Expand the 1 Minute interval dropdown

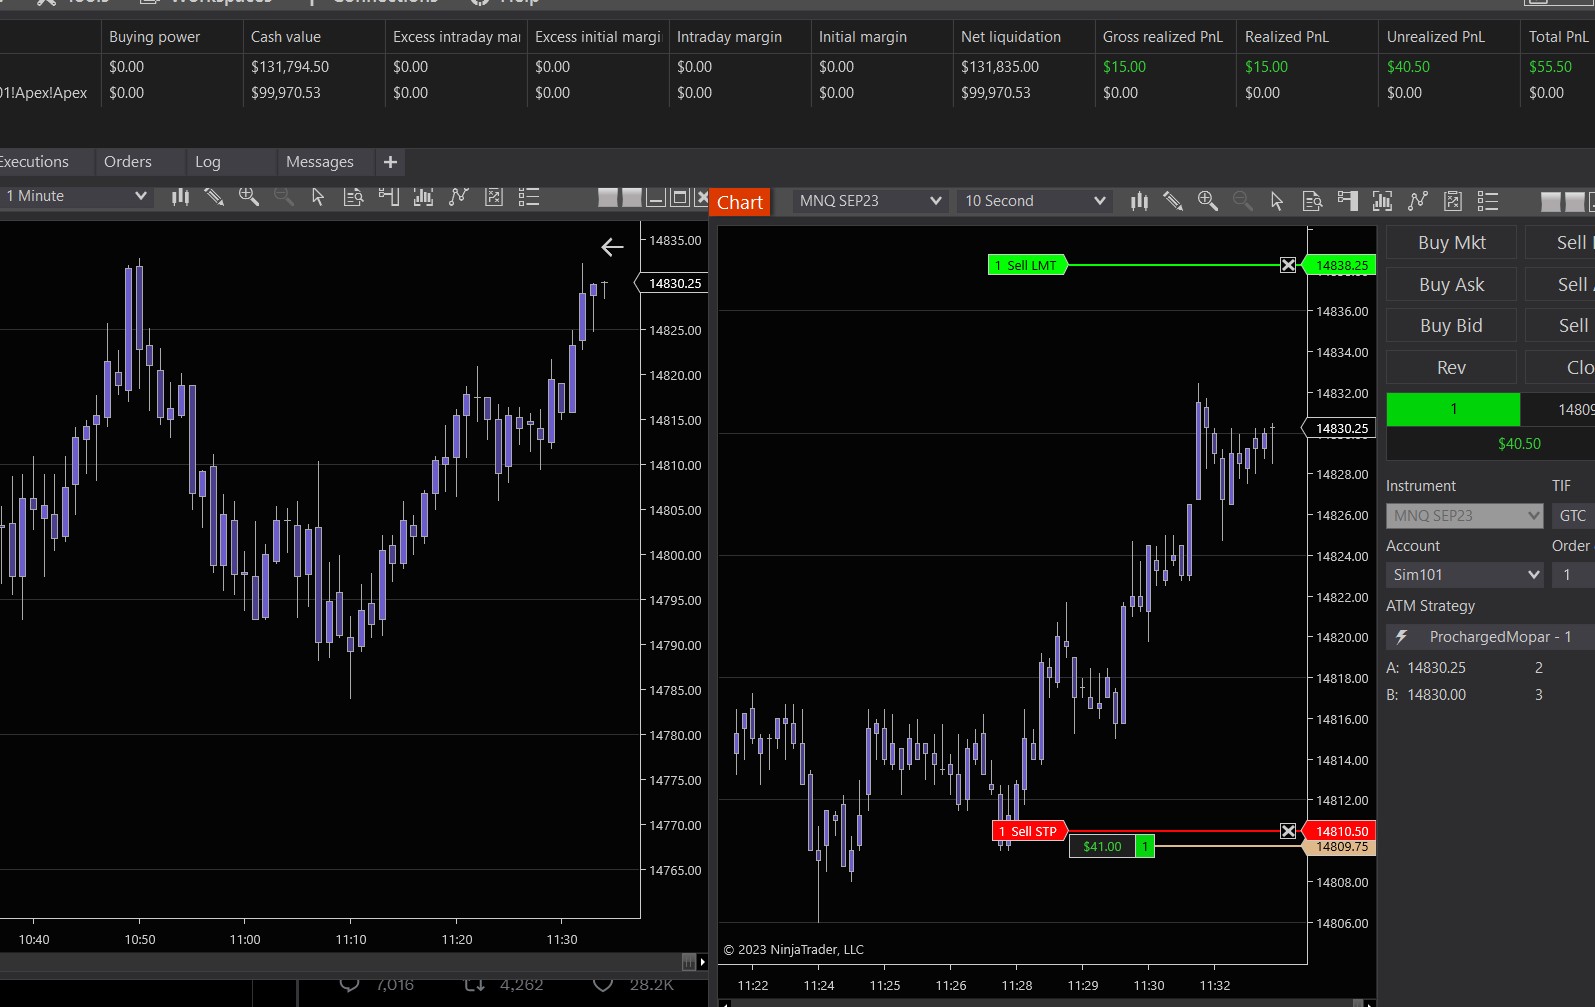point(140,196)
